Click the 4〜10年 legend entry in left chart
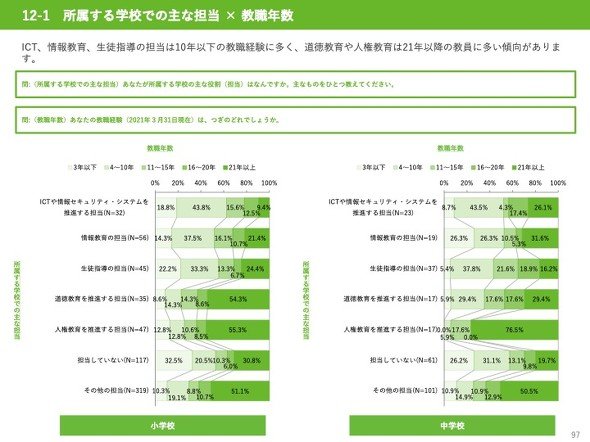The image size is (590, 442). (x=119, y=168)
